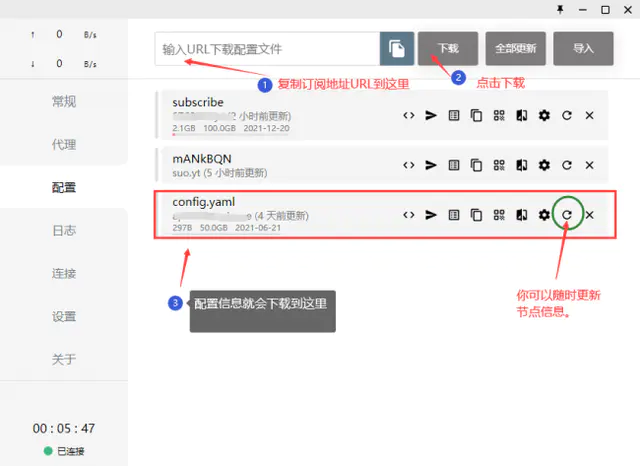This screenshot has width=640, height=466.
Task: Open the 常规 (General) tab
Action: click(x=64, y=101)
